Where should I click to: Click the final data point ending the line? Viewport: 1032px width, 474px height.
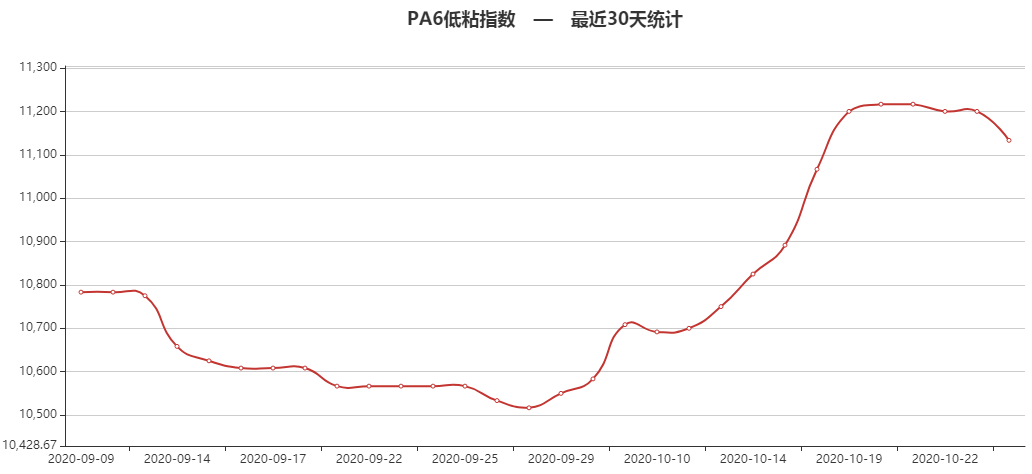[x=1009, y=140]
